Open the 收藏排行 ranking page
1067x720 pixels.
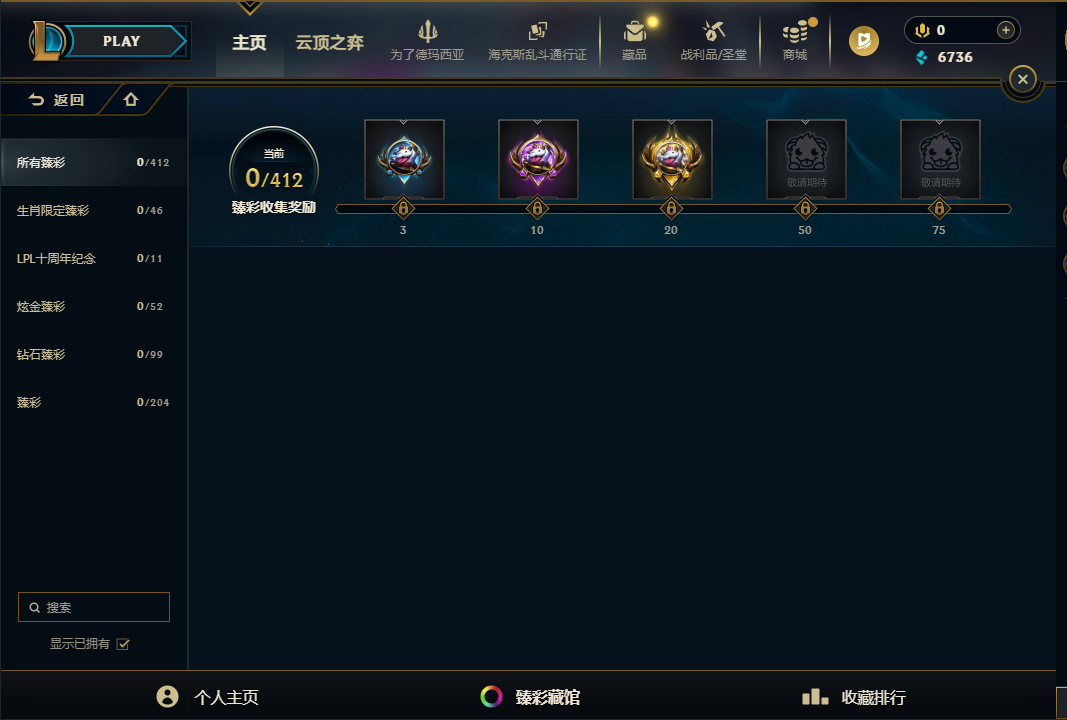coord(853,697)
